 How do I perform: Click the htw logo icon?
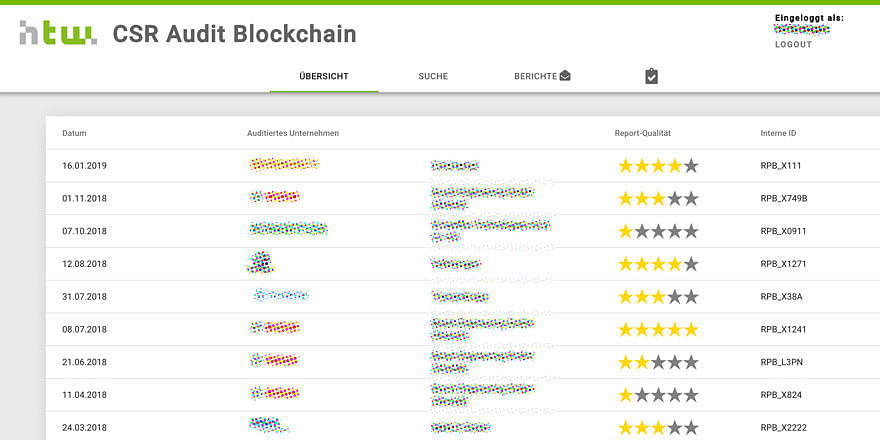point(57,34)
